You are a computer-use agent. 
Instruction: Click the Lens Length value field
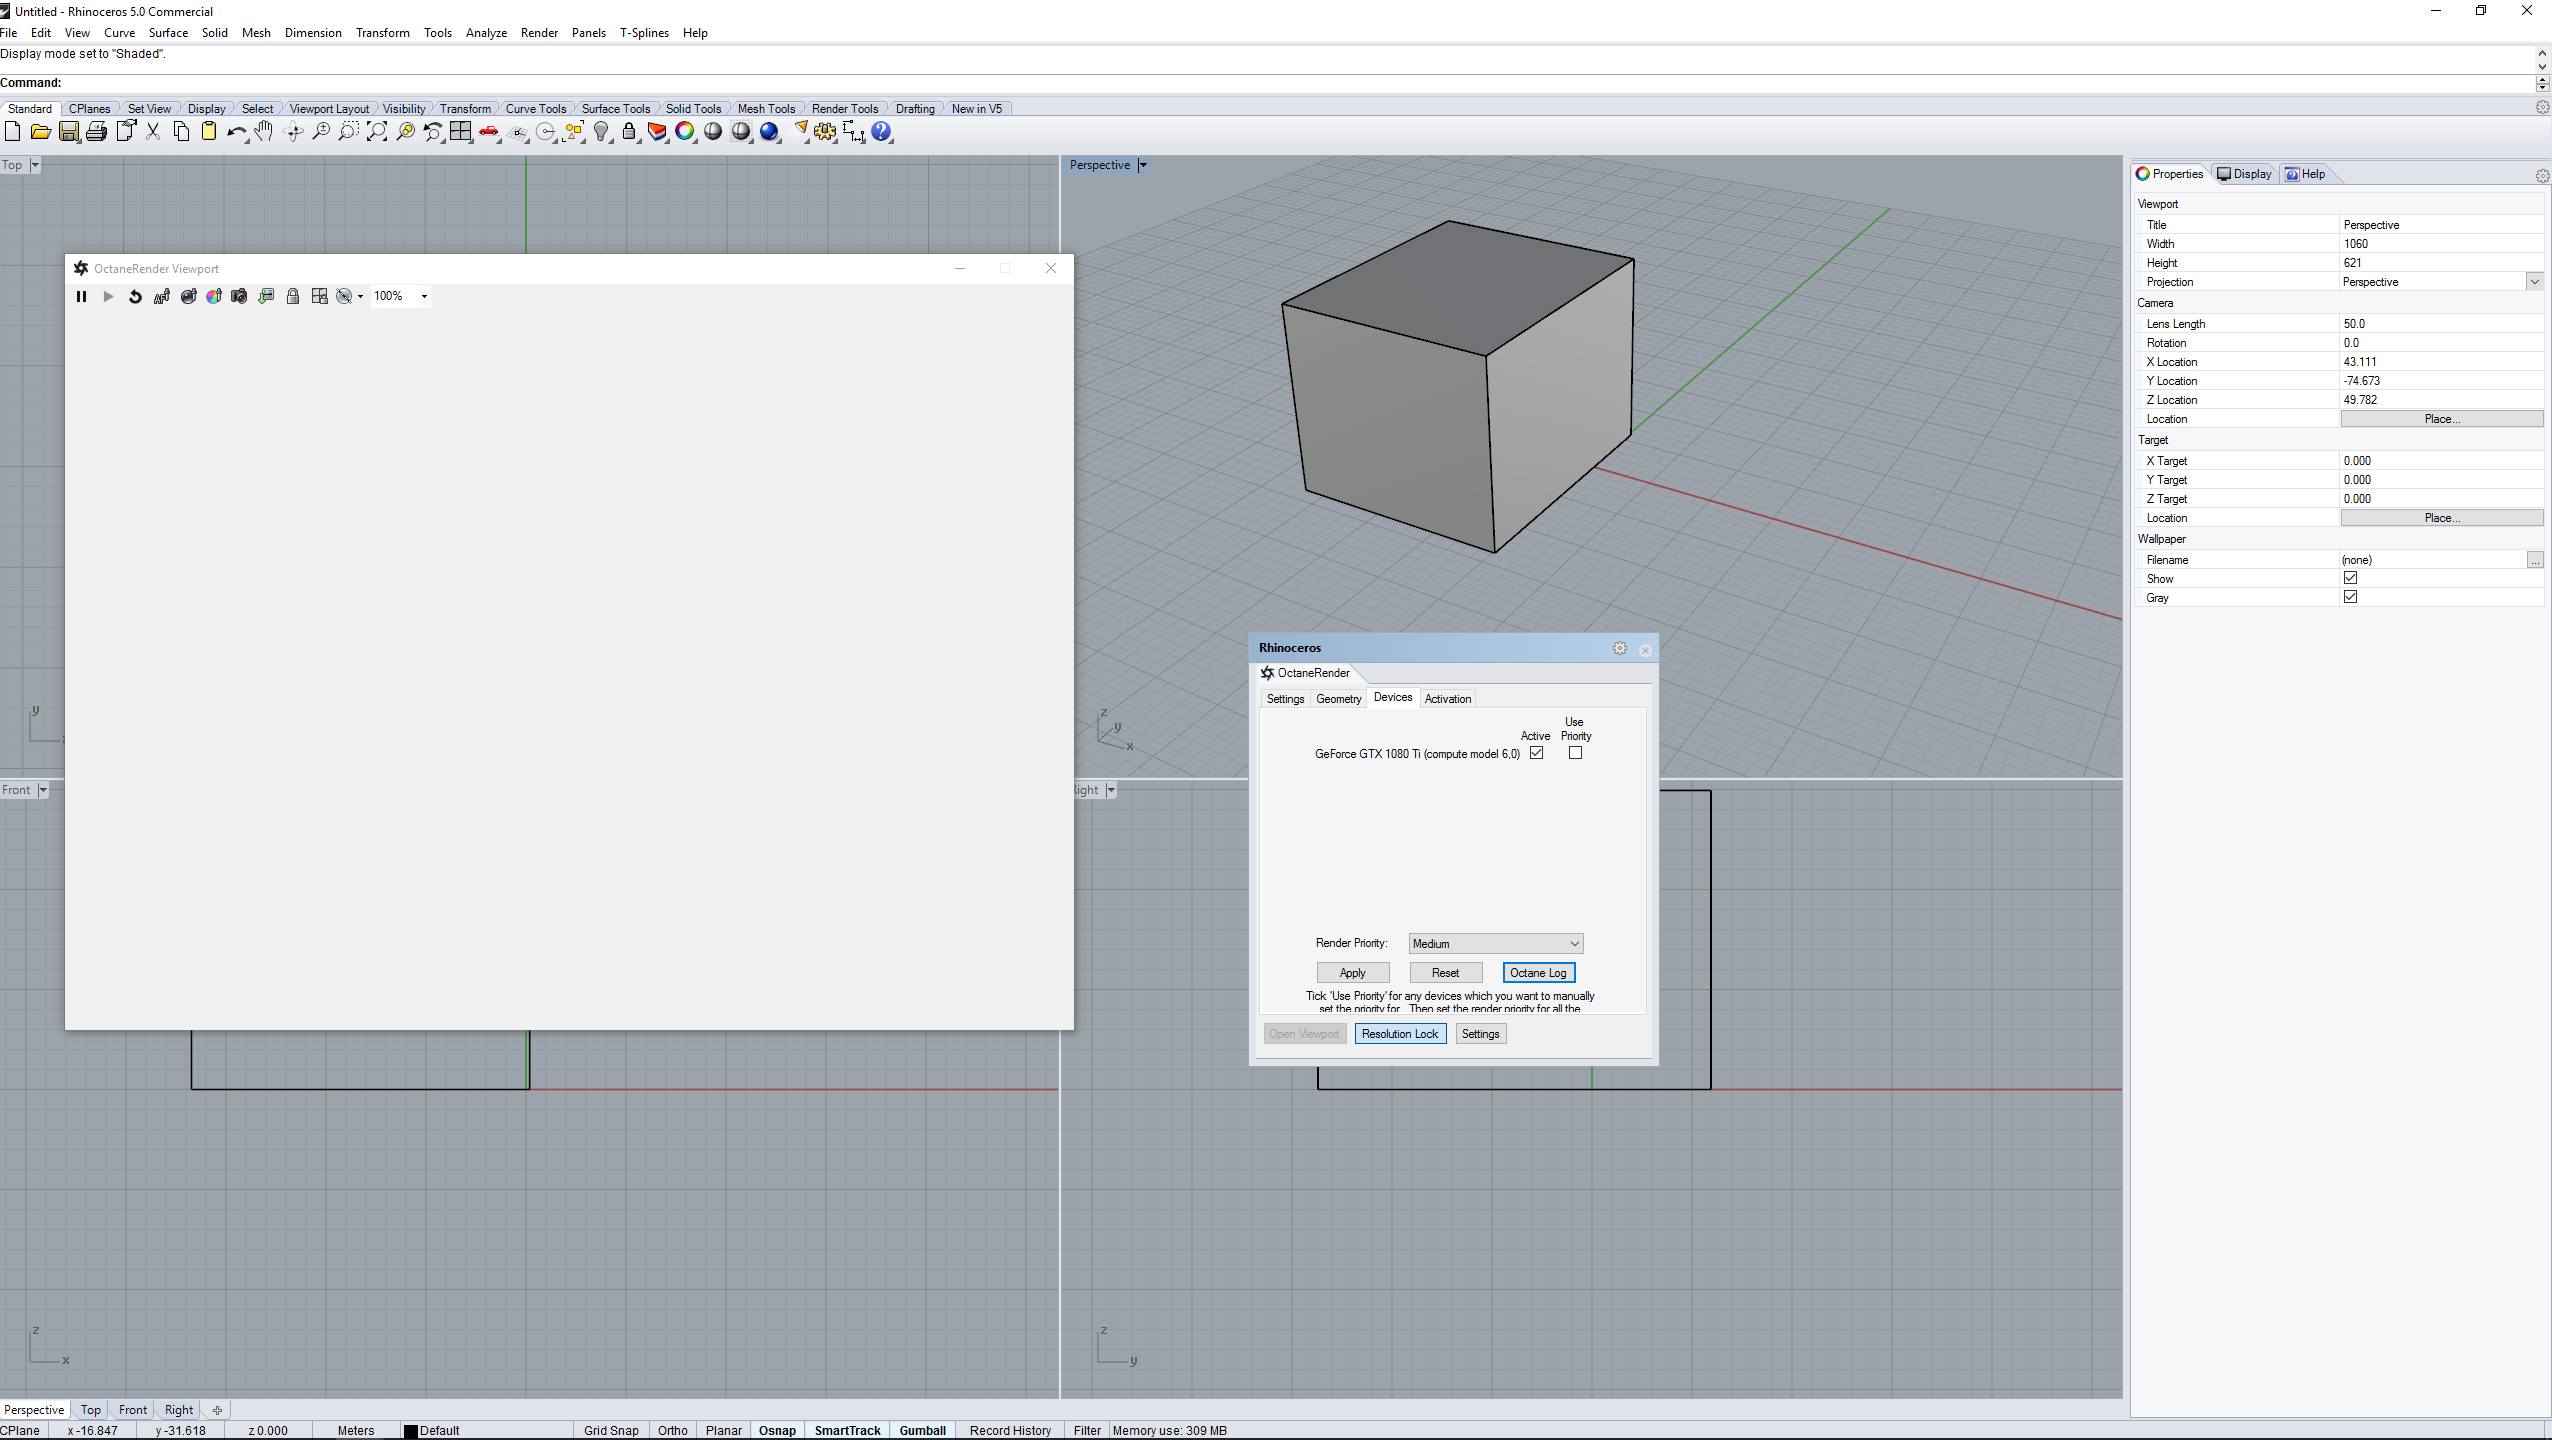(2440, 324)
